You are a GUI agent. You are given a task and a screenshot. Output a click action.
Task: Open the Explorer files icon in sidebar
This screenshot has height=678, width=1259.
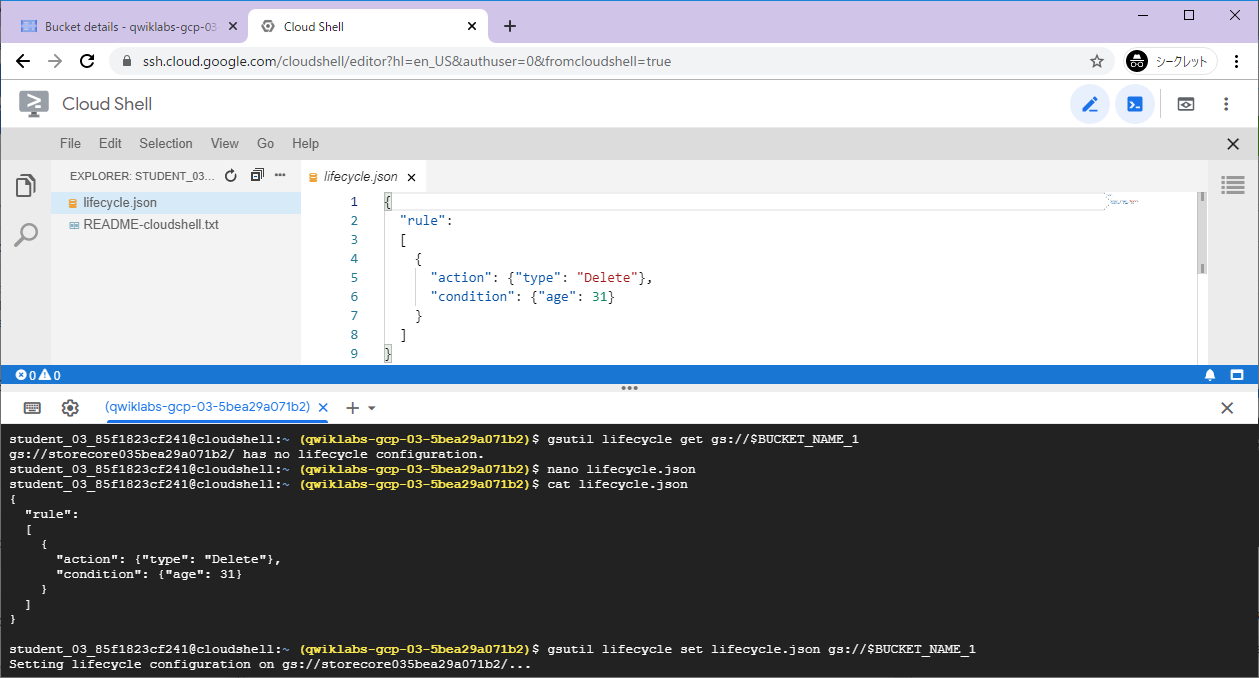coord(25,186)
